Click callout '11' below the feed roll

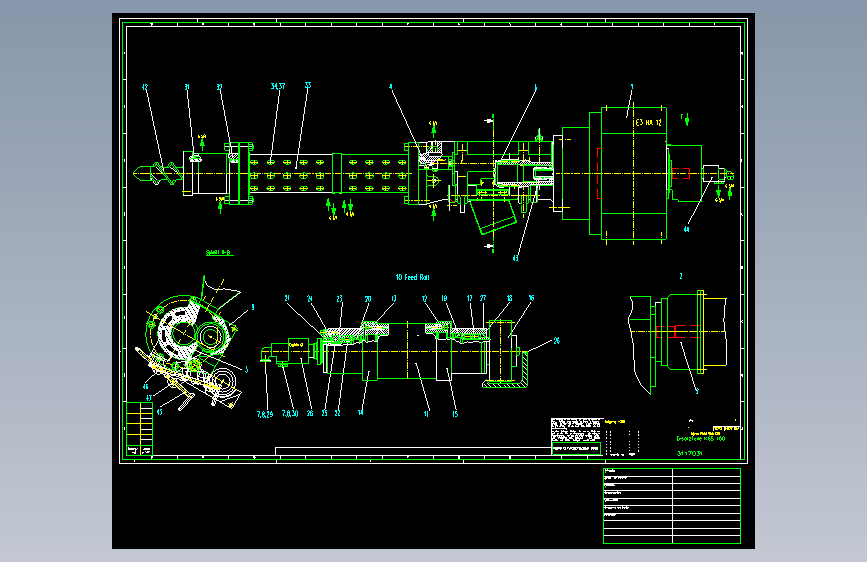coord(426,414)
